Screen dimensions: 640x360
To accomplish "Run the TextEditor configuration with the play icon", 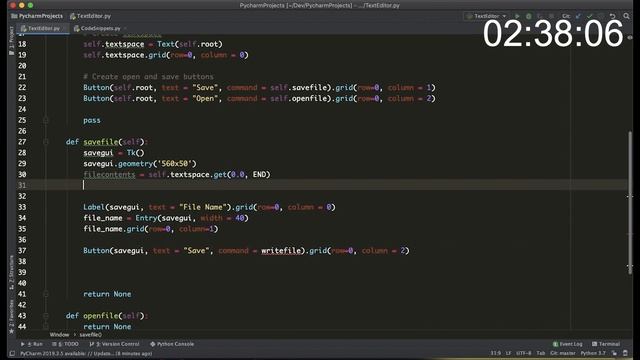I will [517, 16].
